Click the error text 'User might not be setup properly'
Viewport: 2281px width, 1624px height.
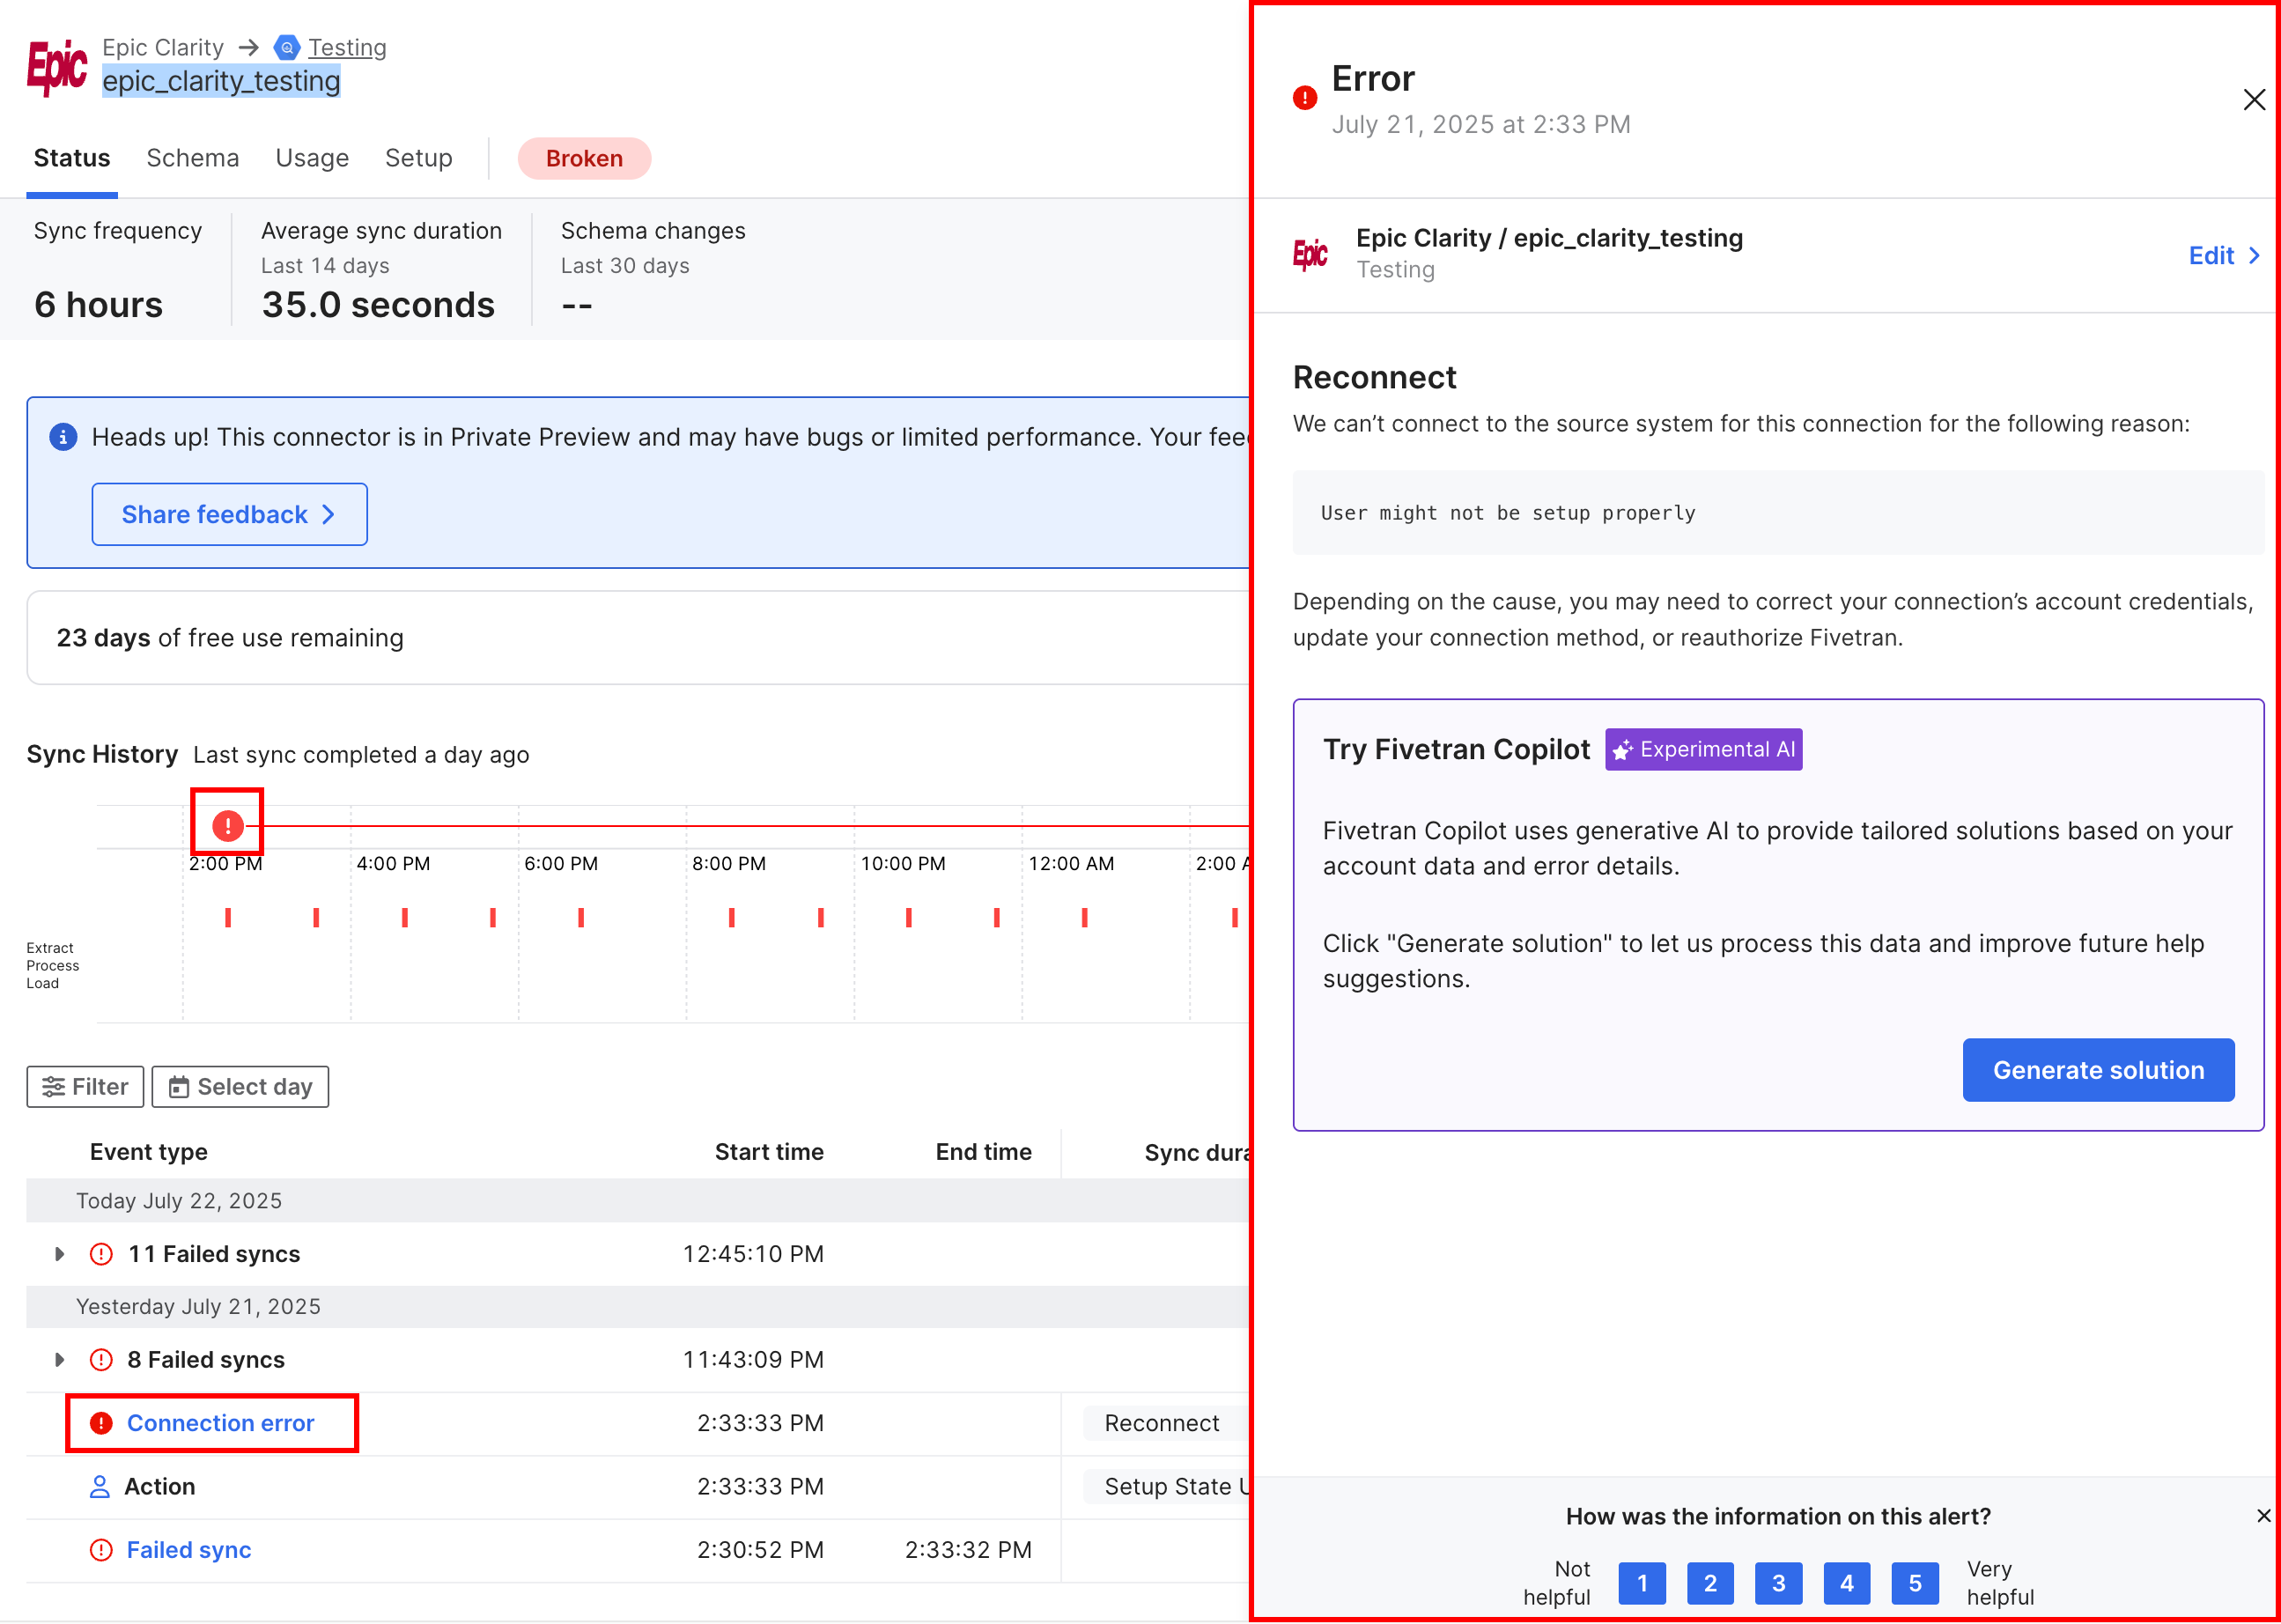[1508, 513]
